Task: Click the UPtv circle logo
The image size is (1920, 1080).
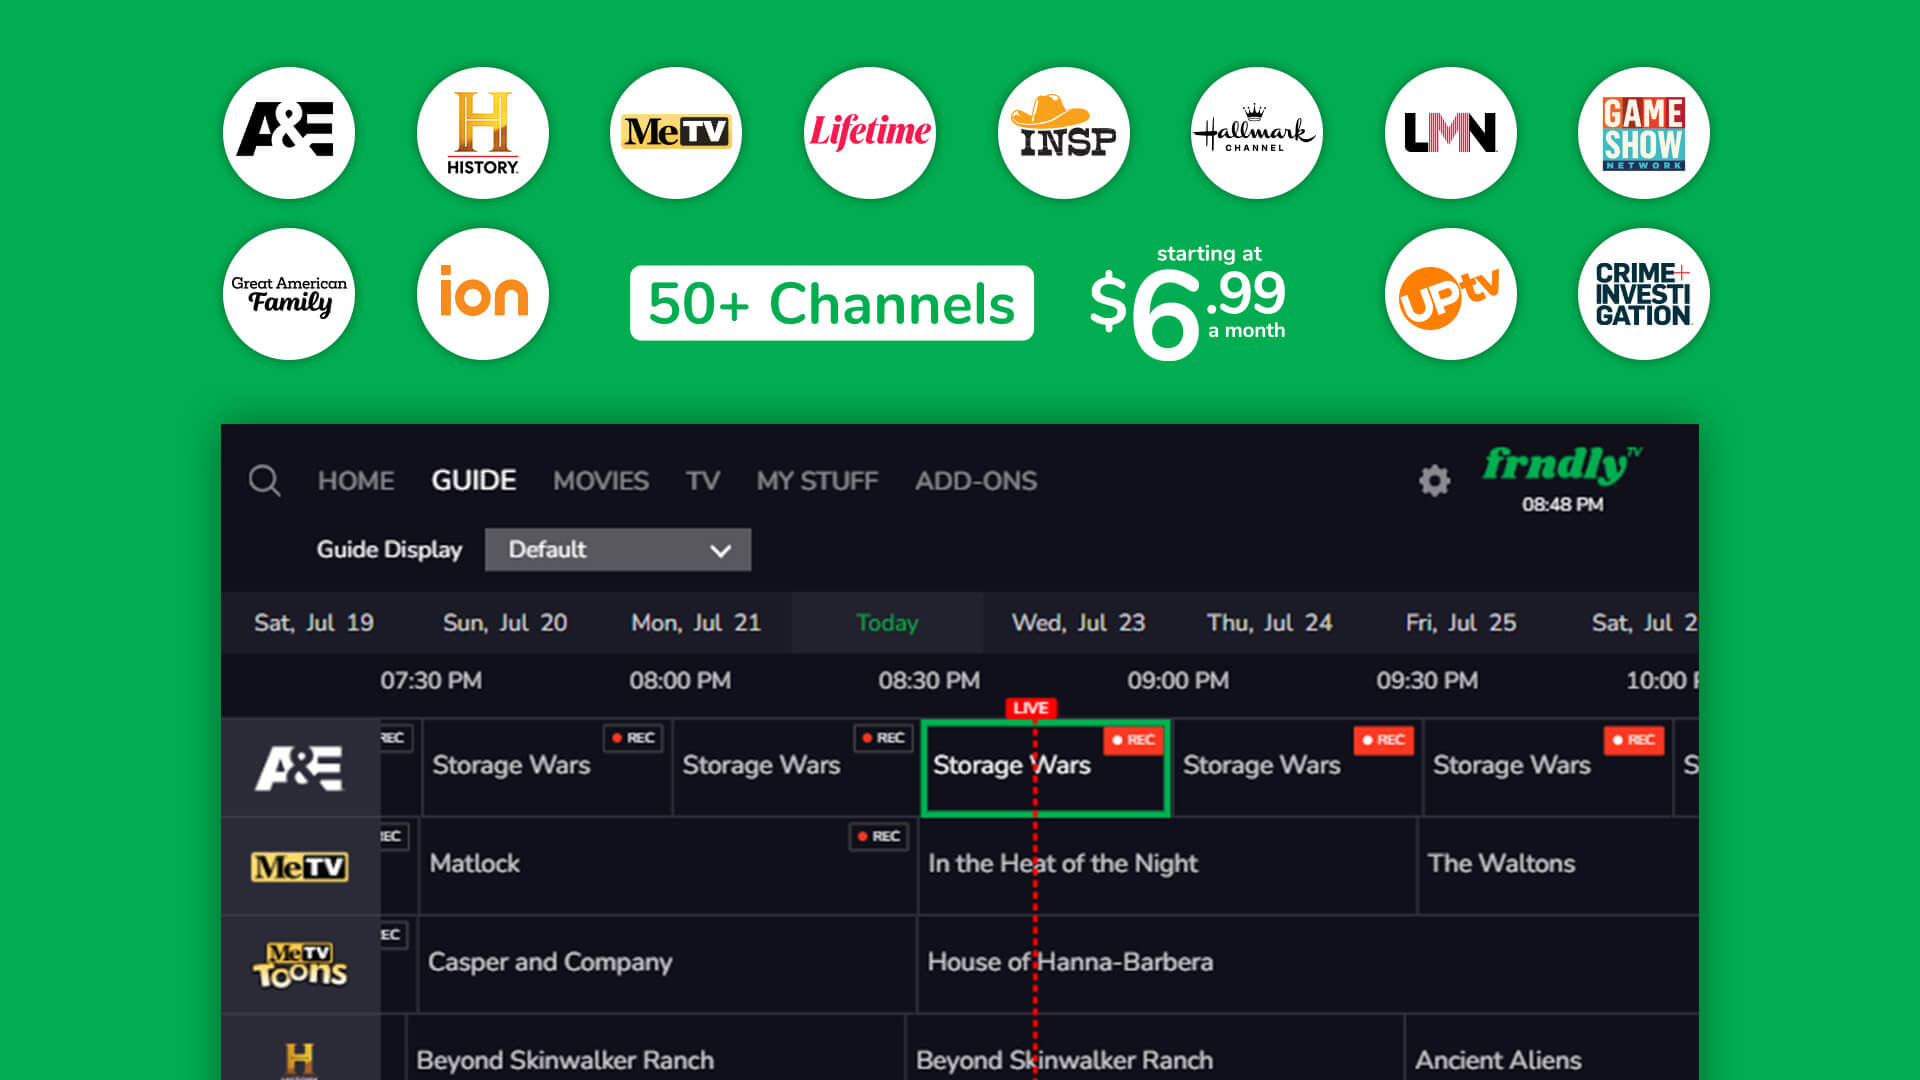Action: pos(1450,294)
